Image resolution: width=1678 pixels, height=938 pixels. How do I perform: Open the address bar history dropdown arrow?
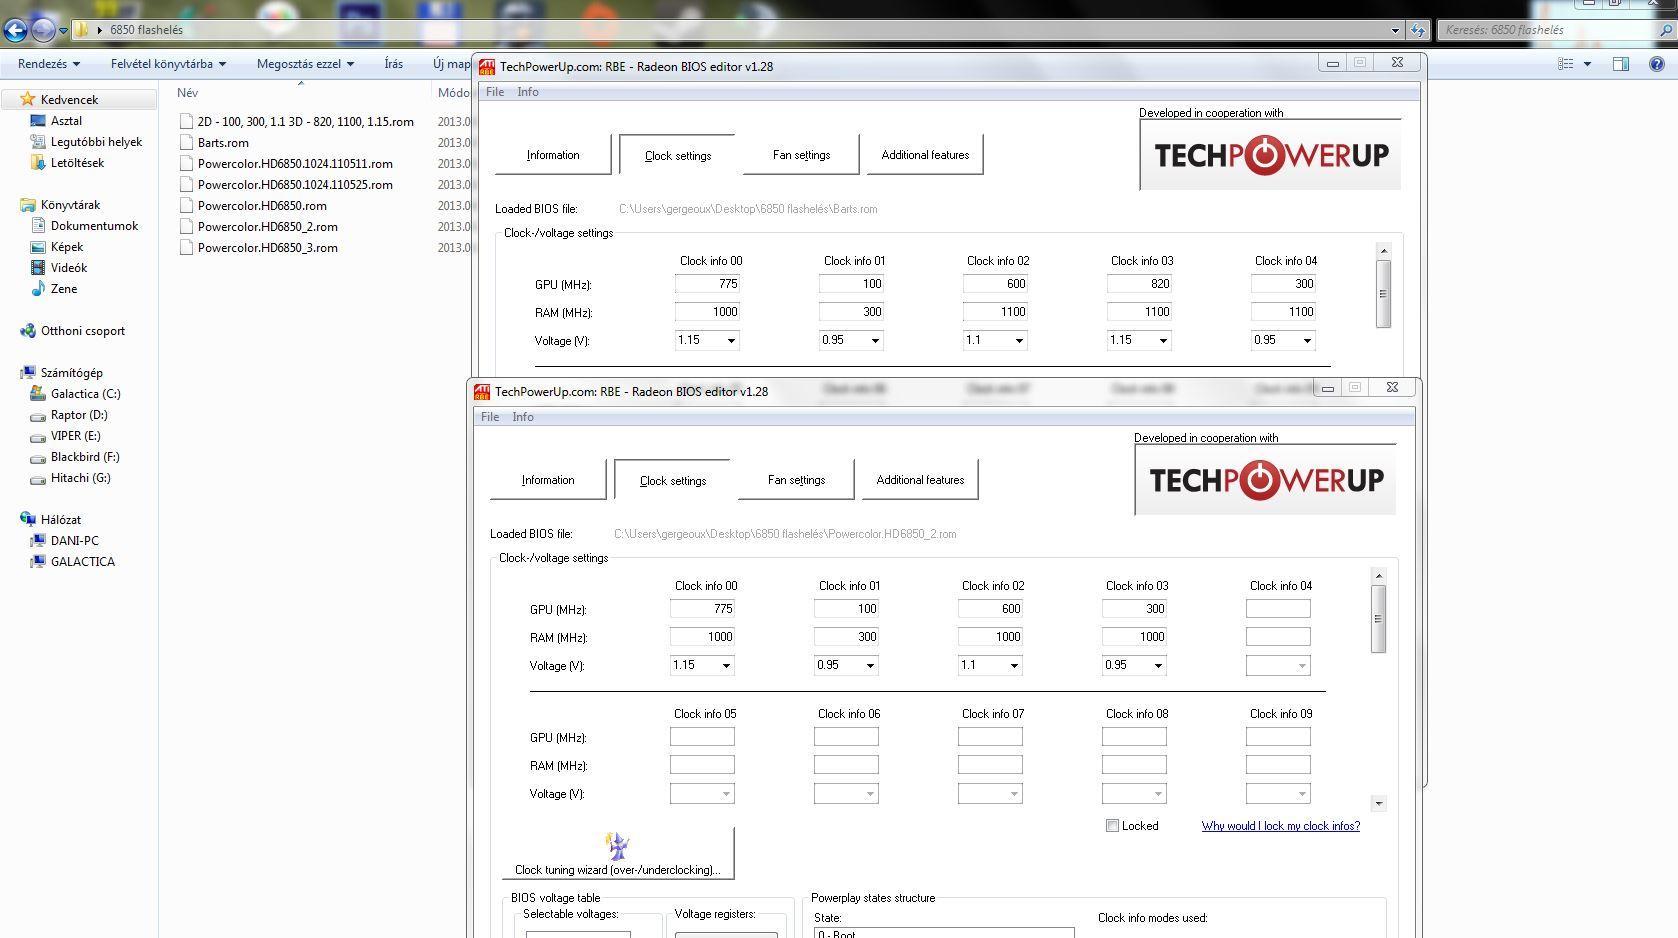pyautogui.click(x=1395, y=30)
